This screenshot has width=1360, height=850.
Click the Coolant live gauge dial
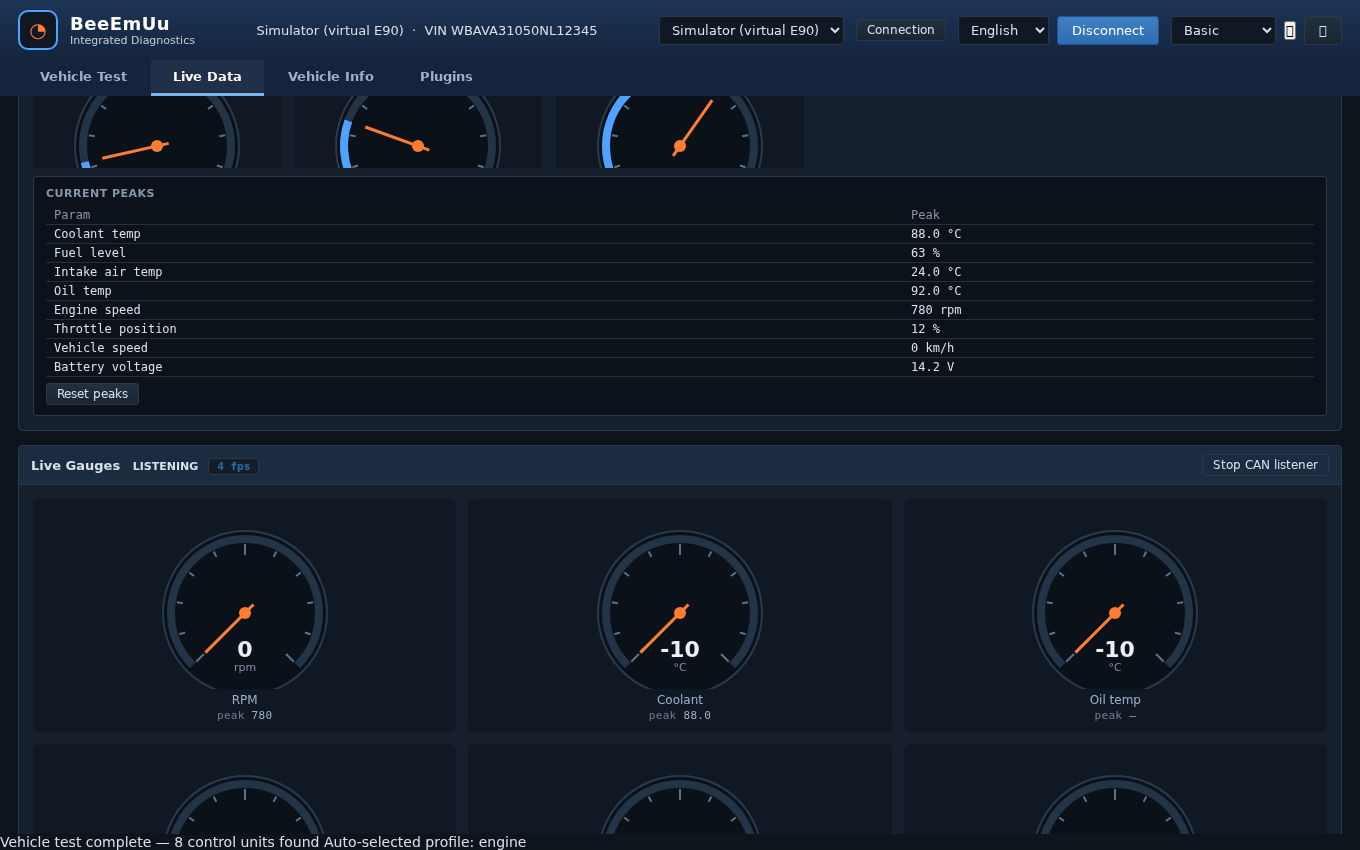680,610
